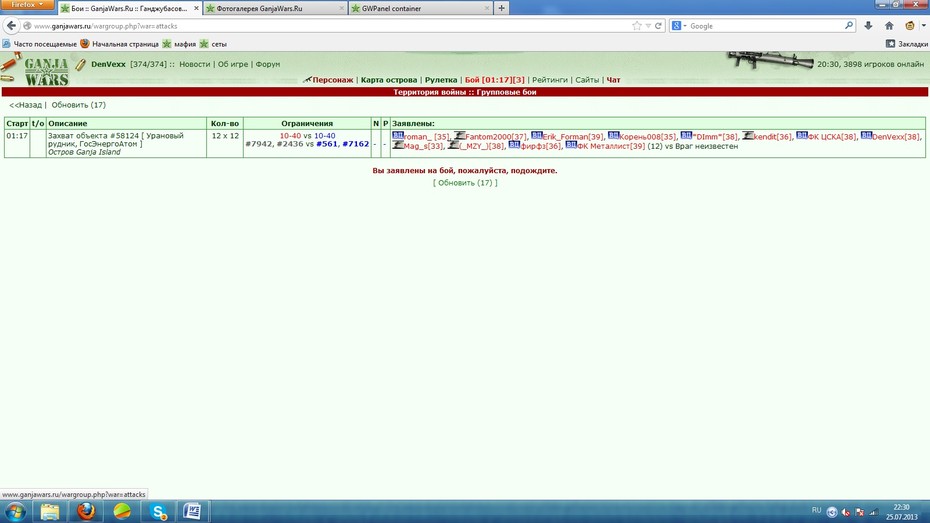Close the Бои :: GanjaWars.Ru tab

click(196, 8)
